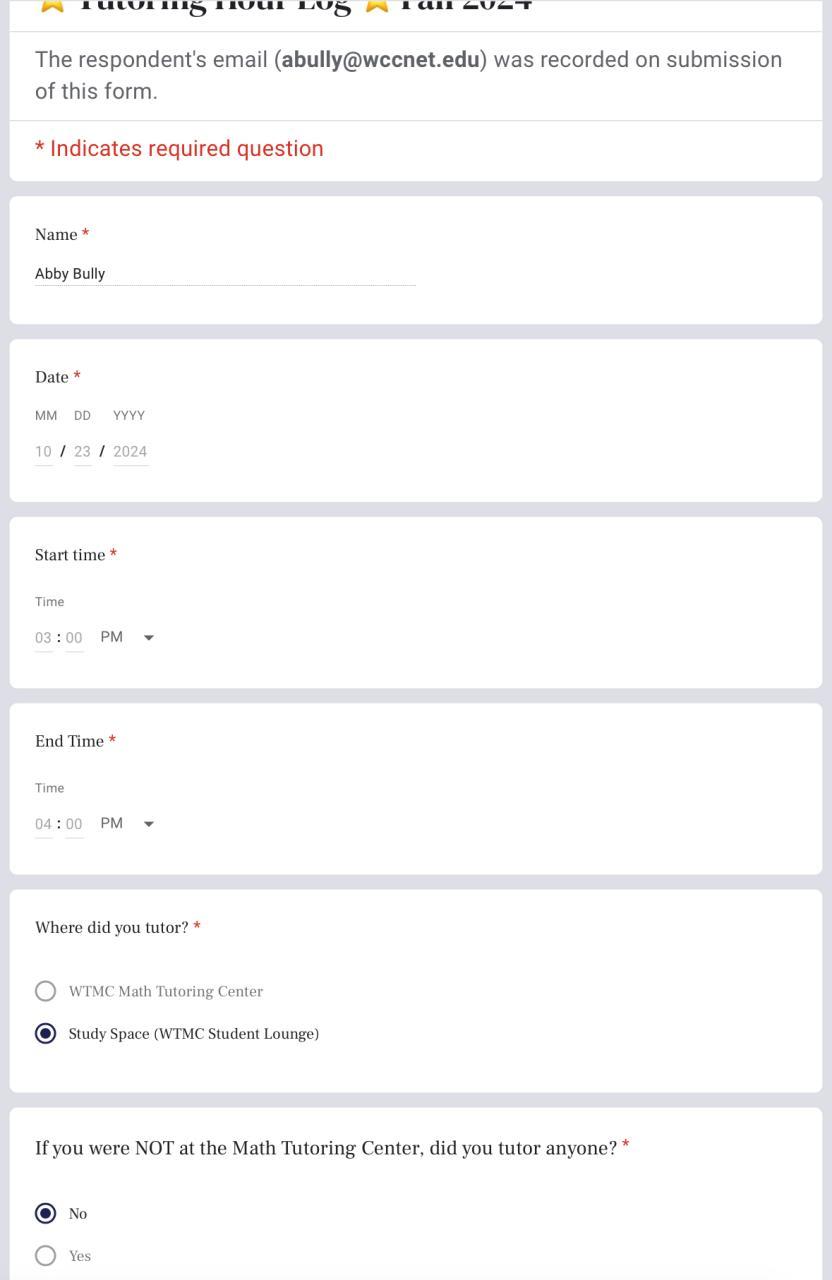Select the month field in Date
This screenshot has height=1280, width=832.
pos(43,452)
